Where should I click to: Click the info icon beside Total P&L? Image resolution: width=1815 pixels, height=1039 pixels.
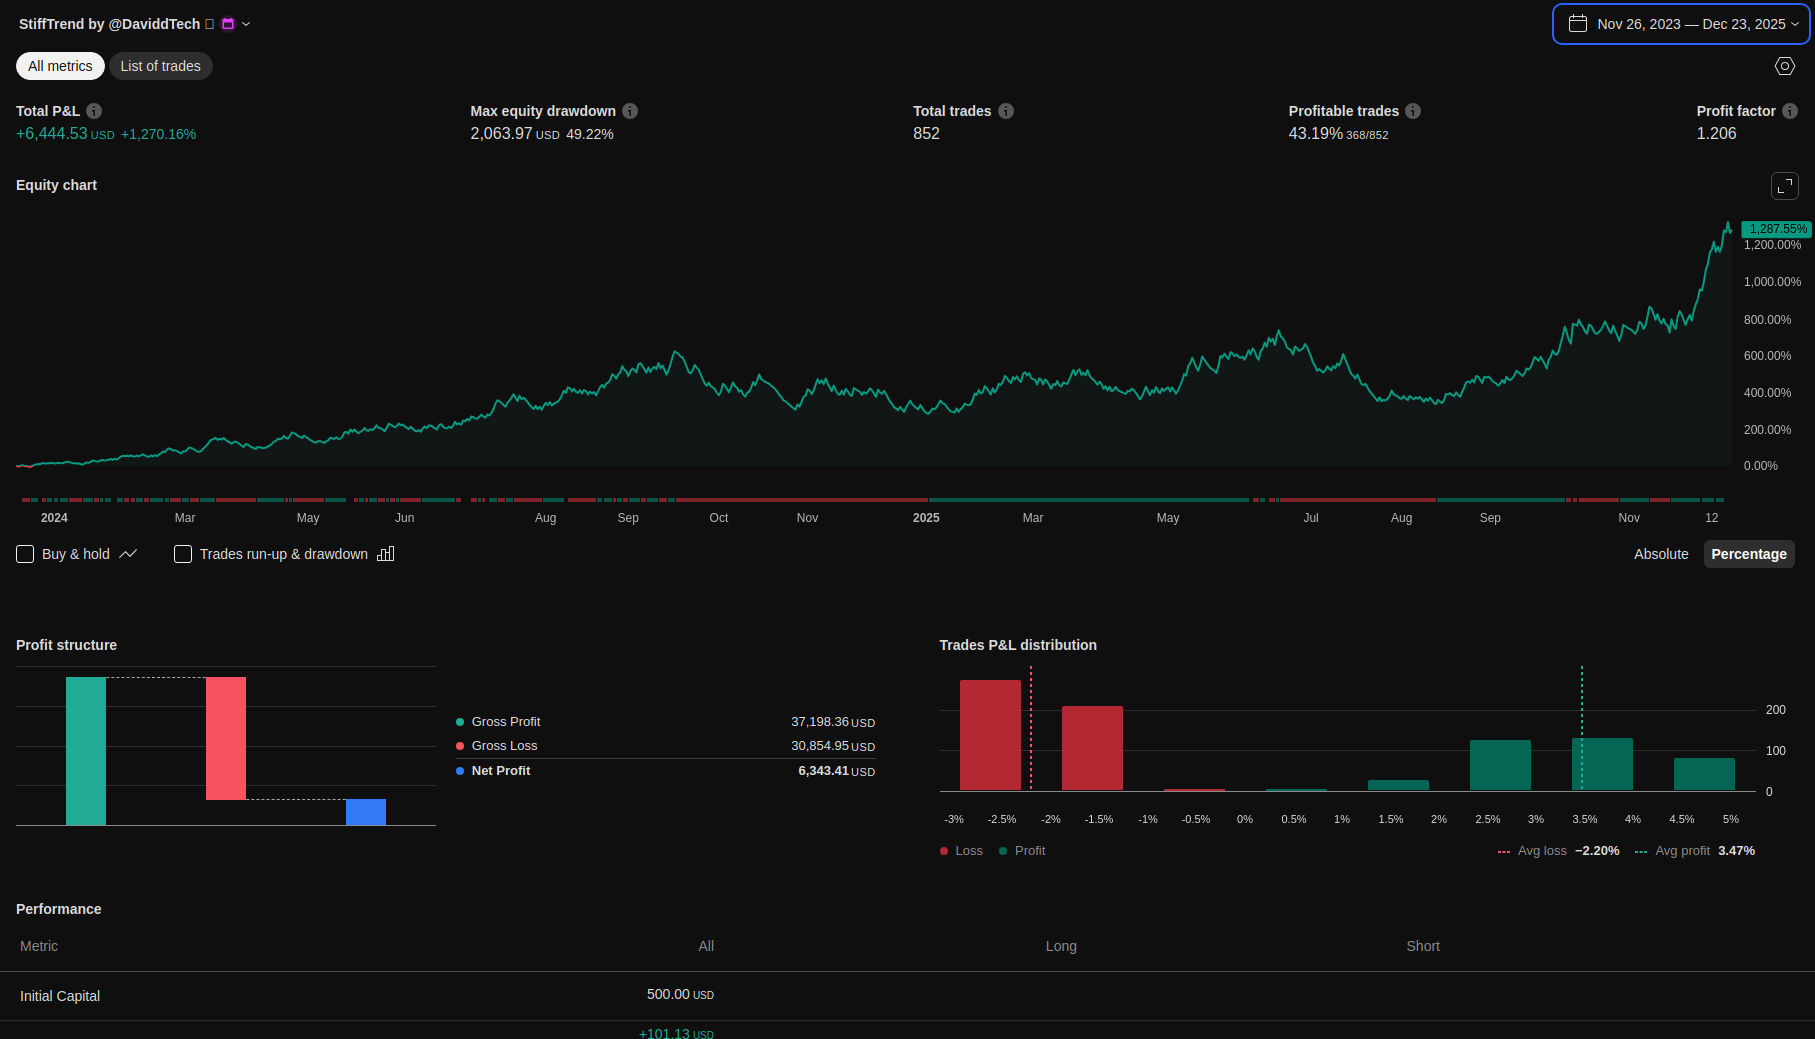click(94, 111)
